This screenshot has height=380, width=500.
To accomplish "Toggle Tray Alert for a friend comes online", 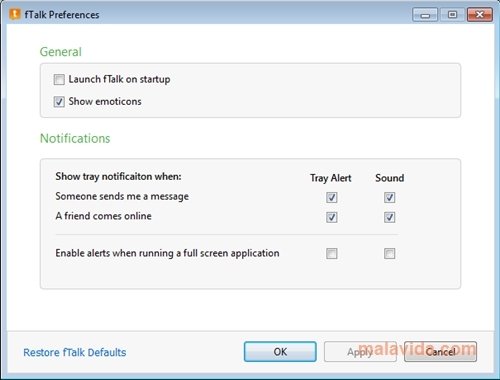I will coord(332,217).
